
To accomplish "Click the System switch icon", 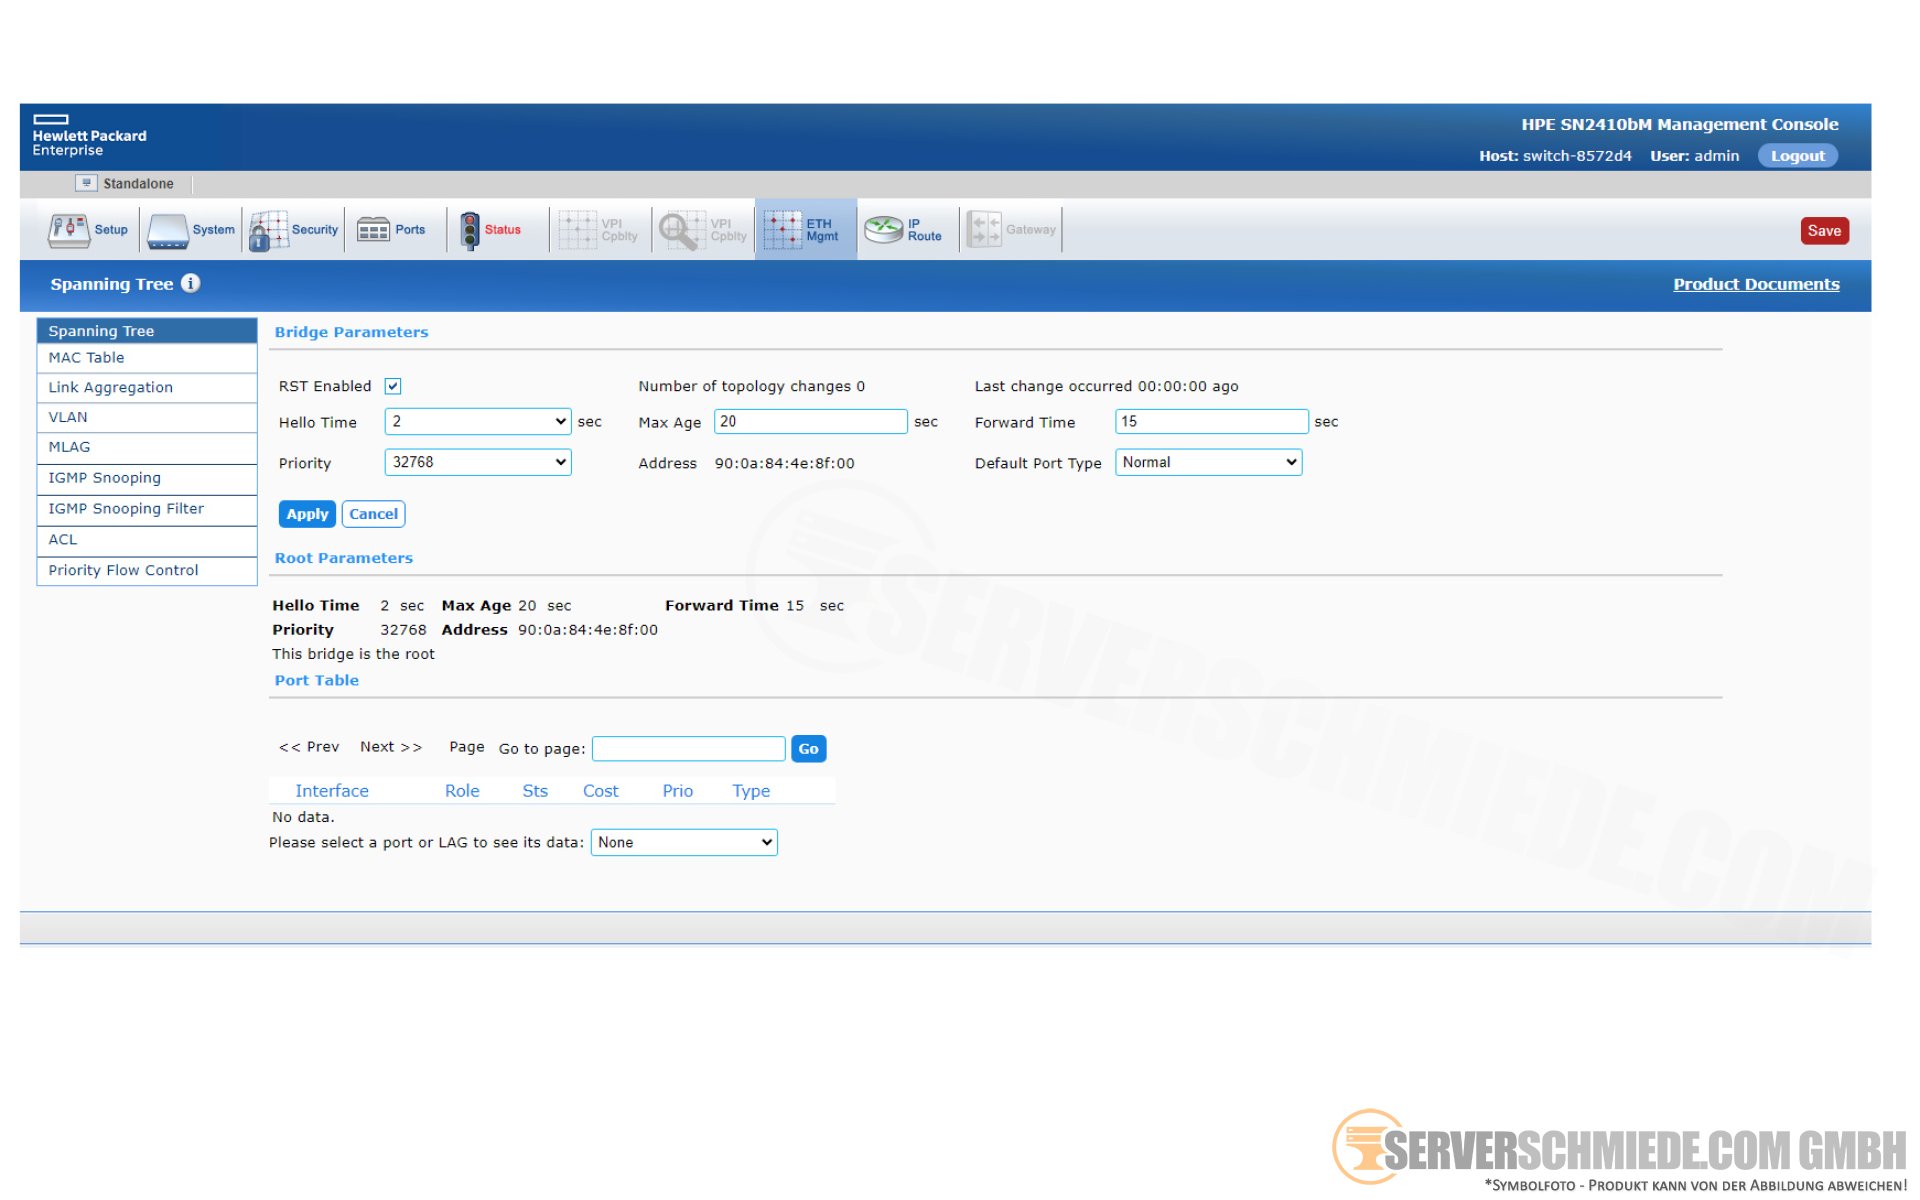I will click(x=168, y=230).
